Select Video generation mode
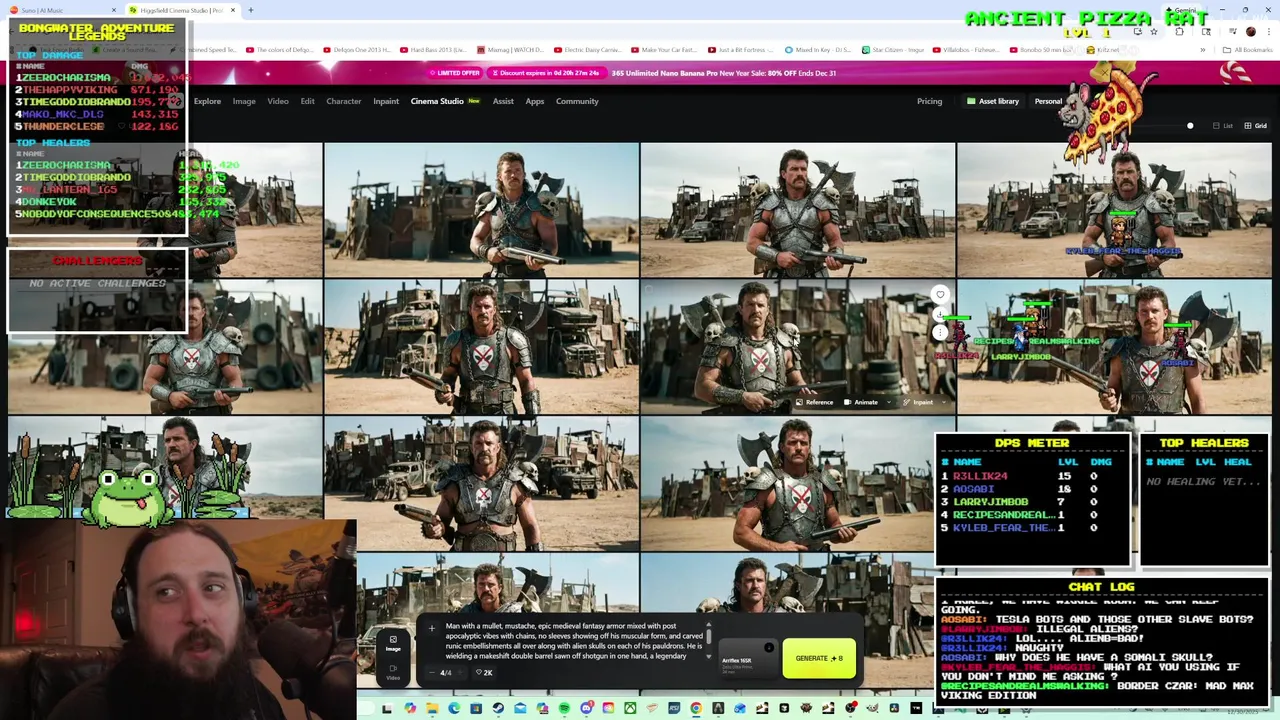The width and height of the screenshot is (1280, 720). click(393, 672)
